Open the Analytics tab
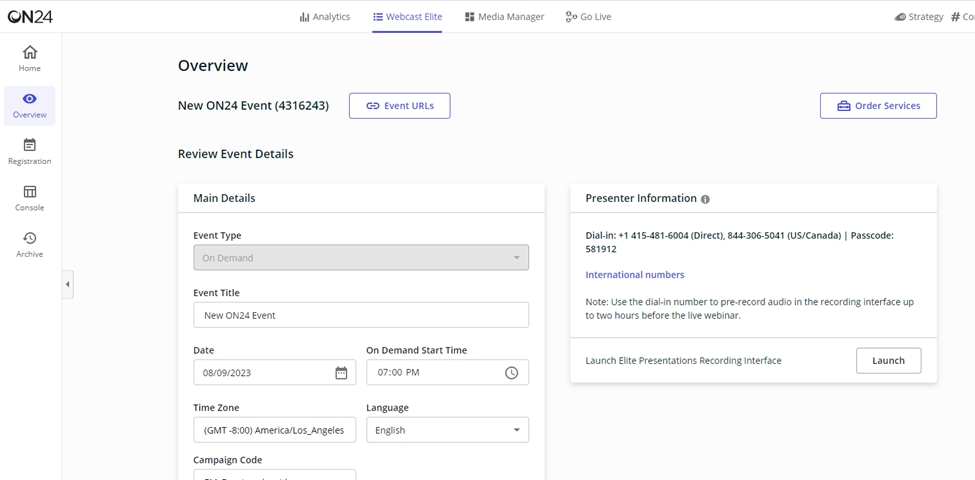Viewport: 975px width, 480px height. tap(325, 17)
